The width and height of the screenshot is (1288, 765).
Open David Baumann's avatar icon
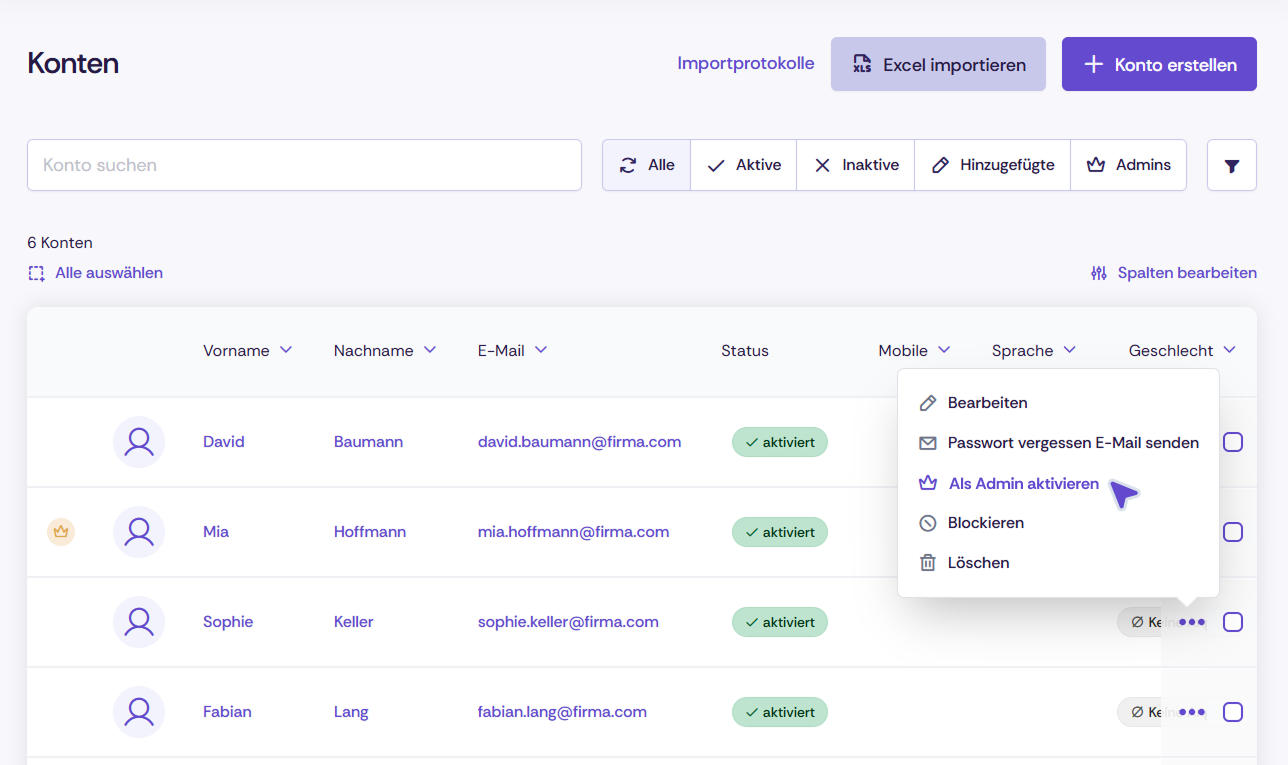[x=139, y=442]
